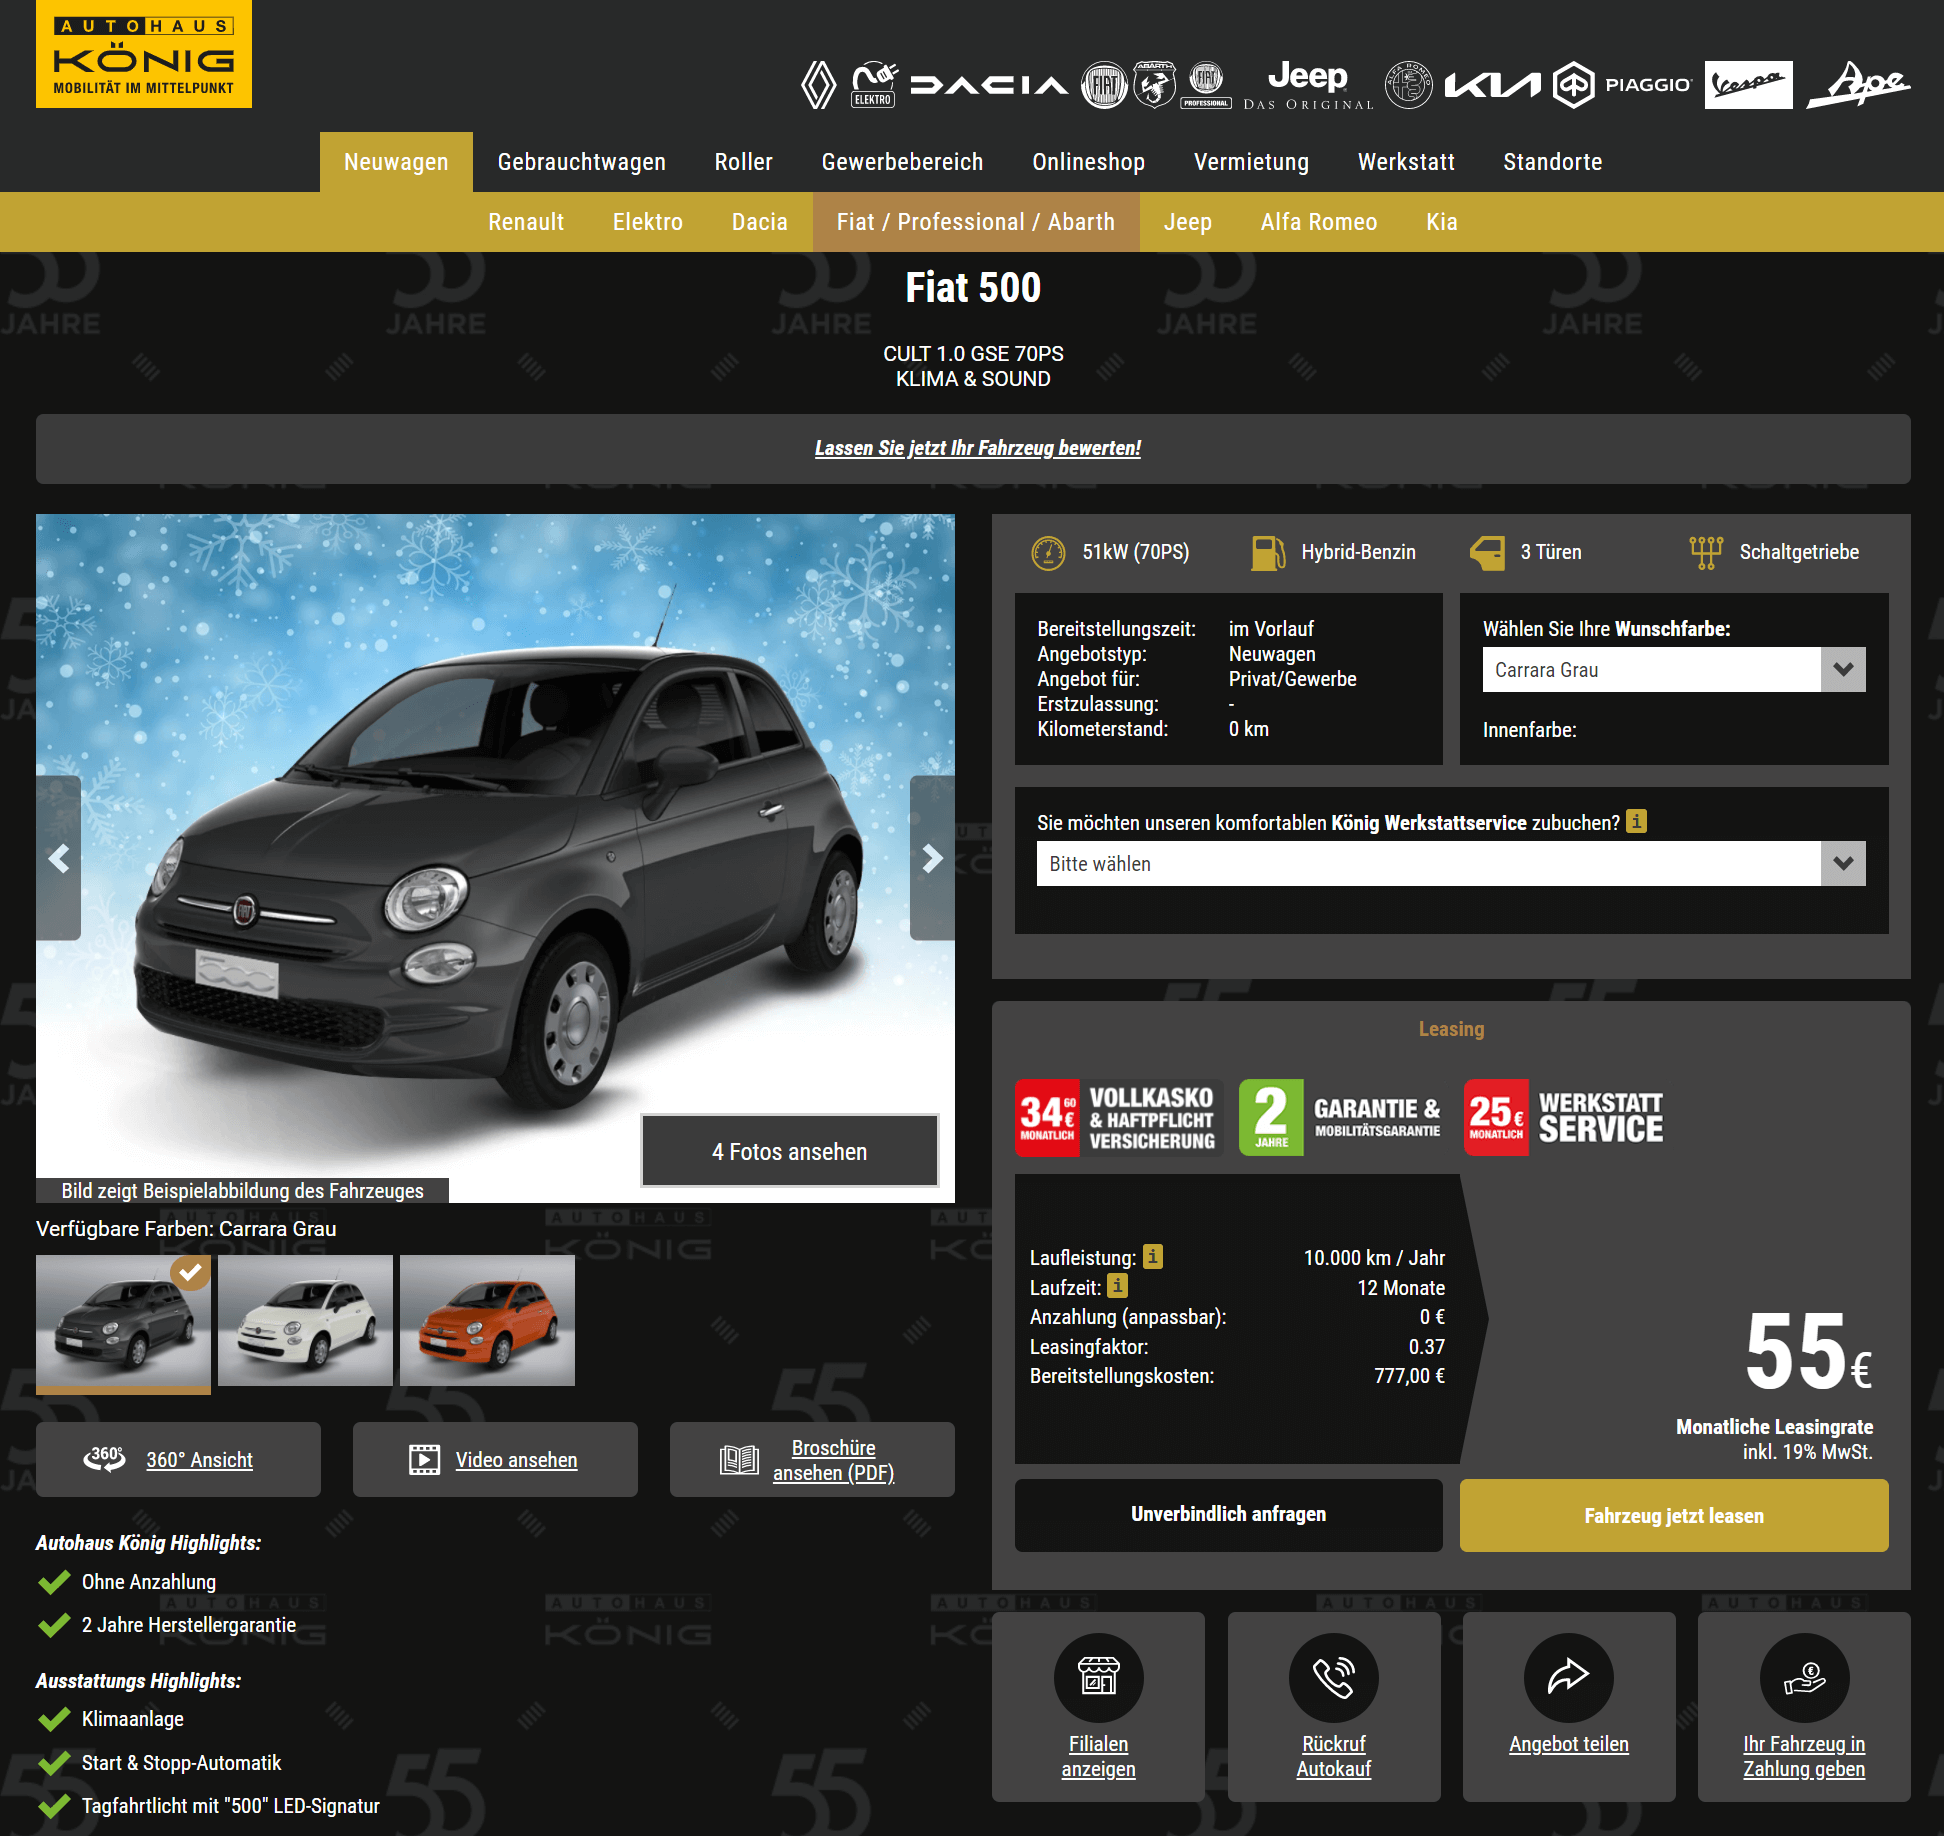Viewport: 1944px width, 1836px height.
Task: Open the Standorte menu item
Action: click(1552, 162)
